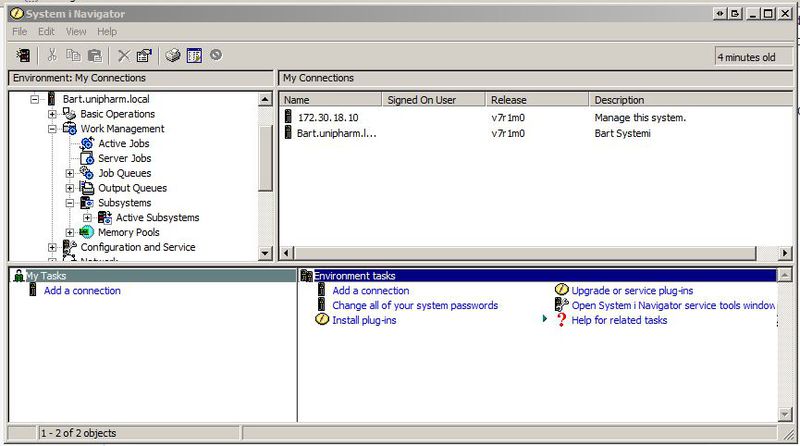Click the tree pane scroll down arrow
Image resolution: width=800 pixels, height=446 pixels.
[x=265, y=253]
